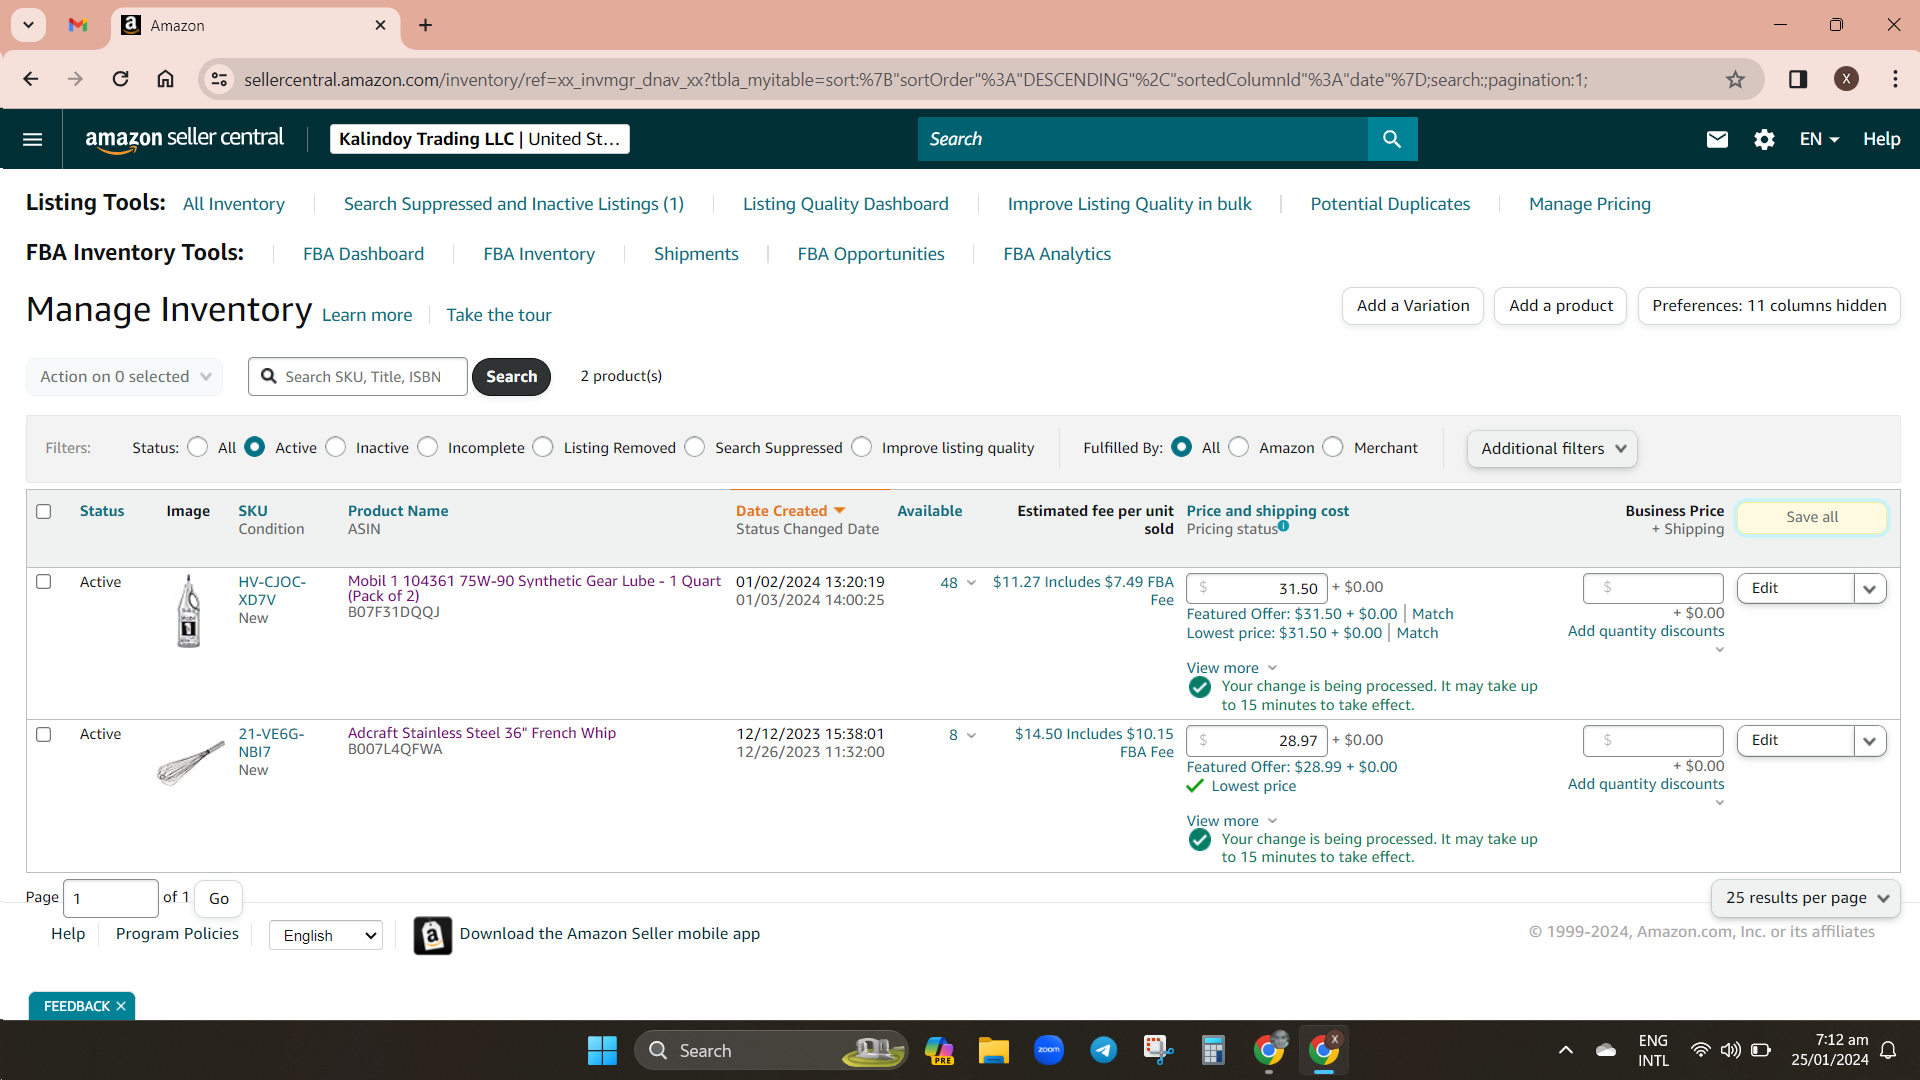
Task: Go back to the previous page
Action: tap(31, 79)
